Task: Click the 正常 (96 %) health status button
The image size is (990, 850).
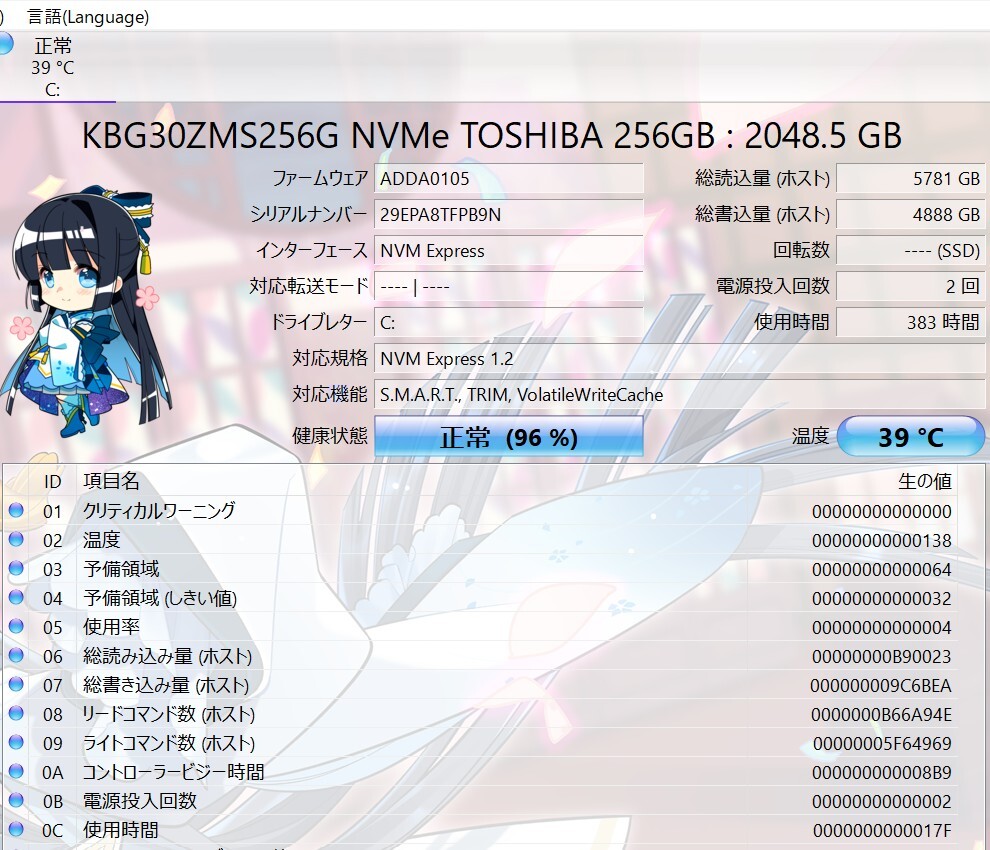Action: click(x=509, y=437)
